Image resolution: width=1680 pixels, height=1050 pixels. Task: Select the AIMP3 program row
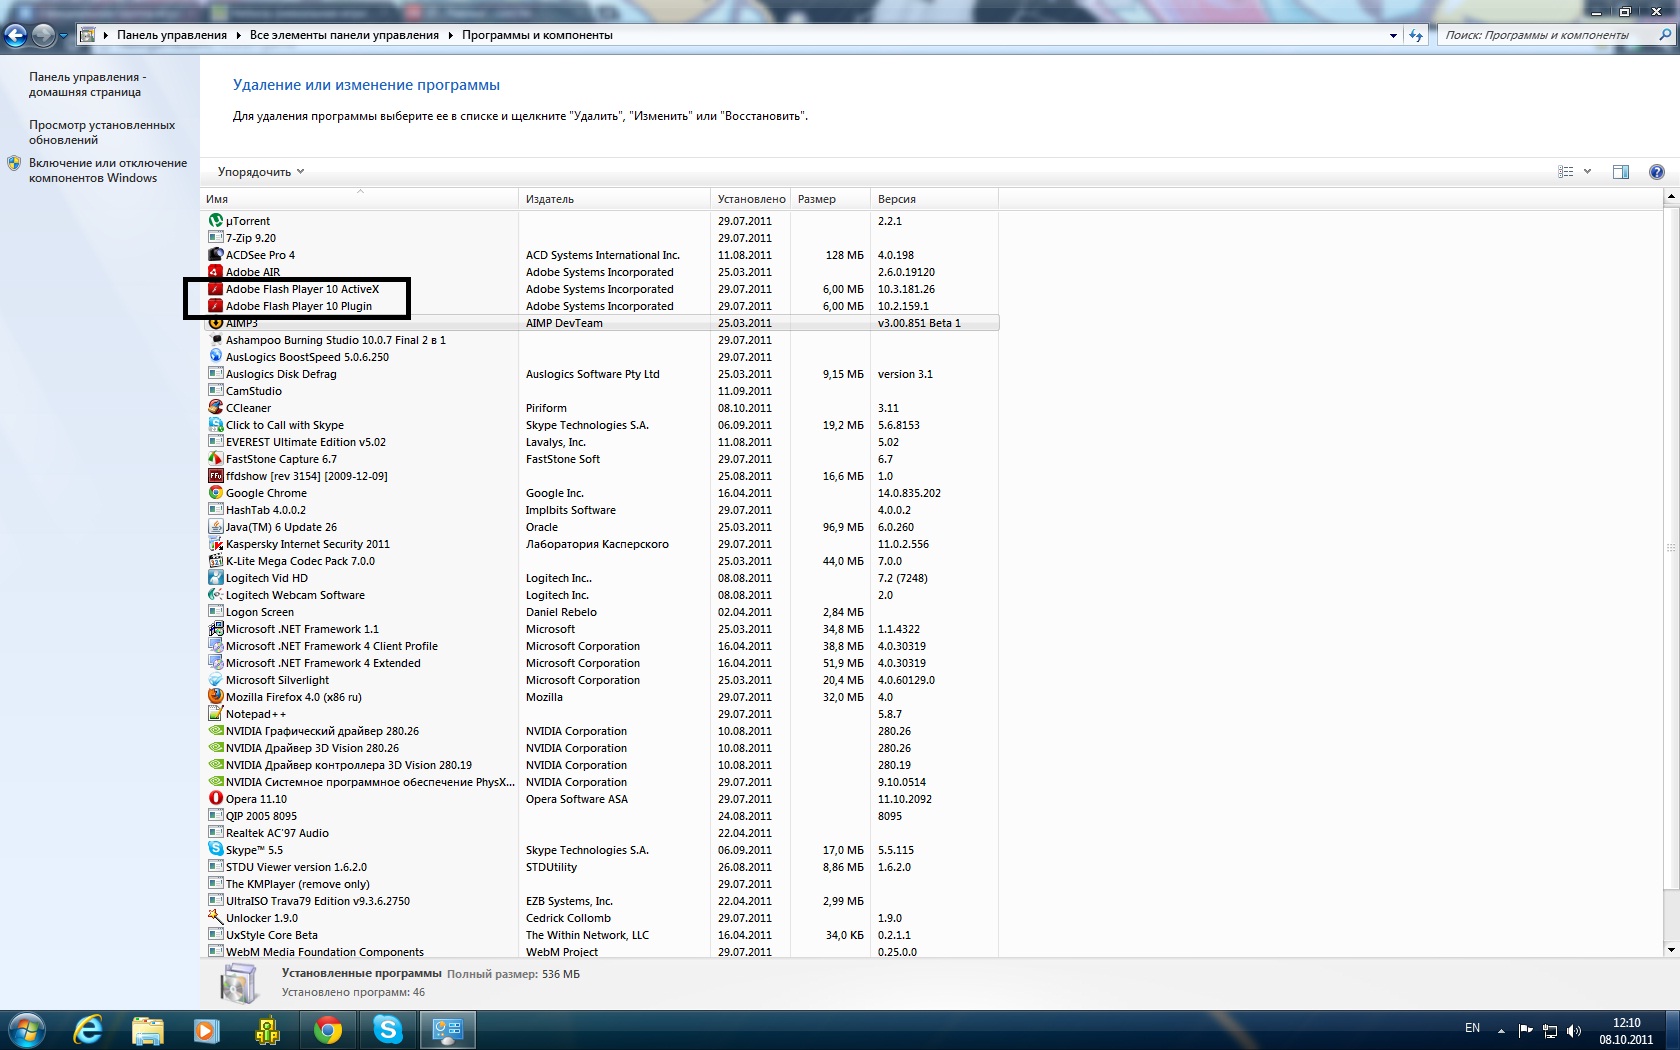(600, 323)
